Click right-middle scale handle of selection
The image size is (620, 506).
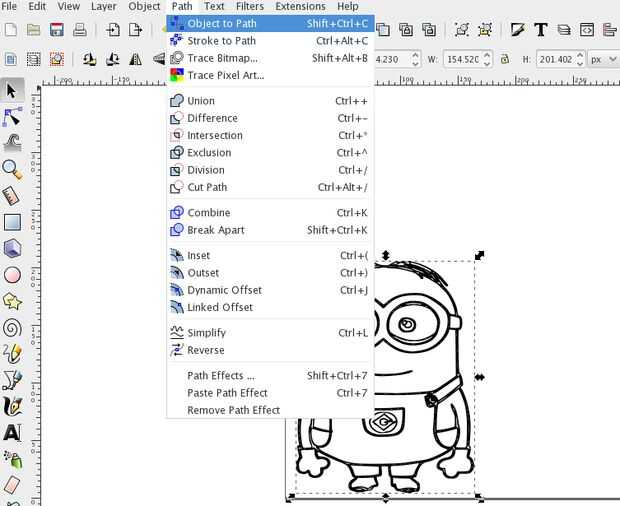(x=479, y=378)
